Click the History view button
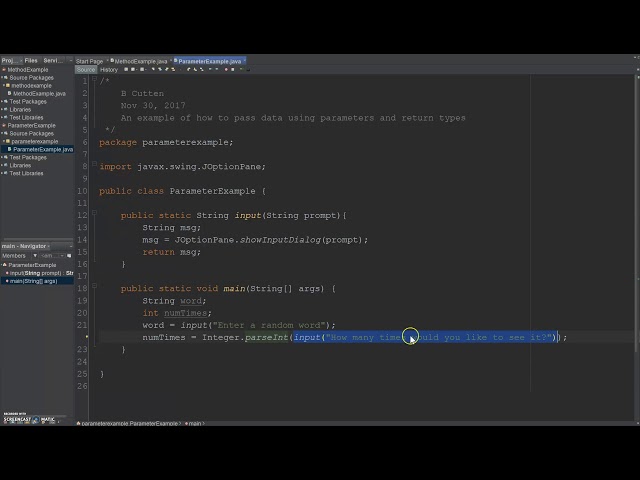Viewport: 640px width, 480px height. [x=109, y=70]
